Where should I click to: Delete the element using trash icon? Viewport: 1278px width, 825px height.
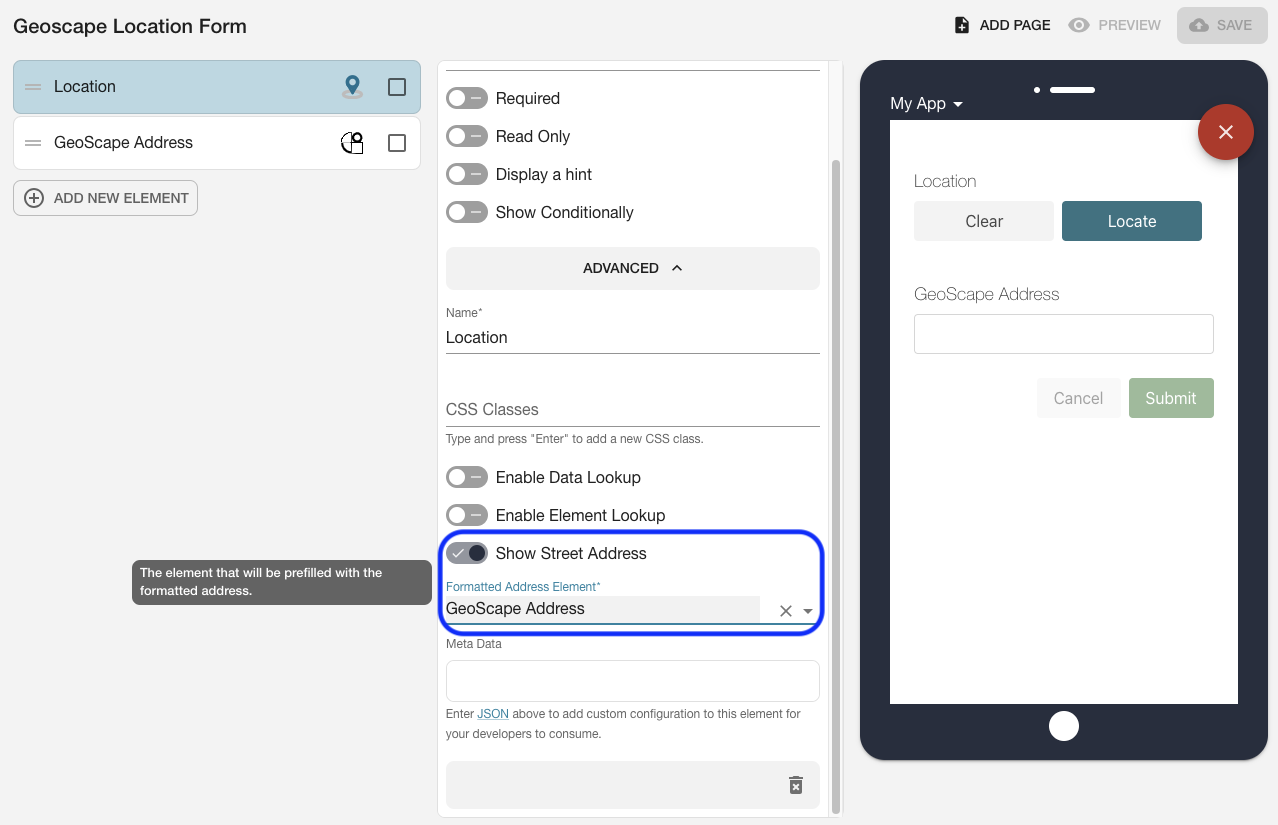[796, 785]
